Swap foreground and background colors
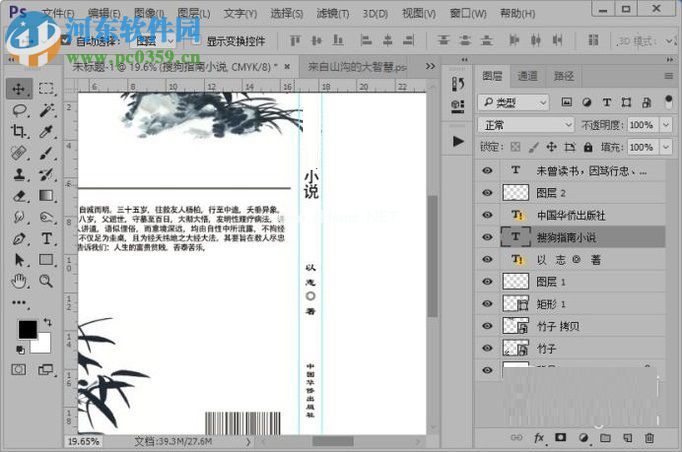 (47, 322)
